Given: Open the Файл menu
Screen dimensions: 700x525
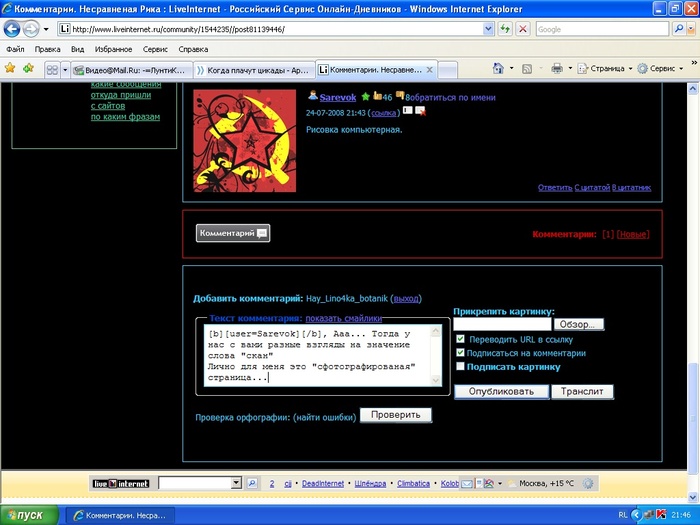Looking at the screenshot, I should (16, 49).
